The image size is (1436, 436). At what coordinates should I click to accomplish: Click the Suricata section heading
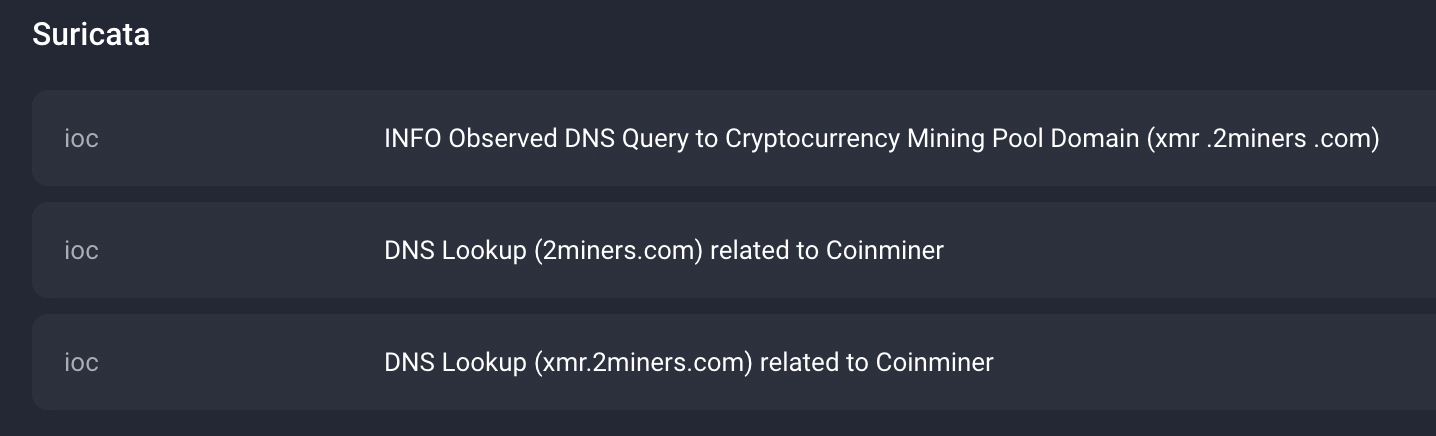(x=91, y=34)
